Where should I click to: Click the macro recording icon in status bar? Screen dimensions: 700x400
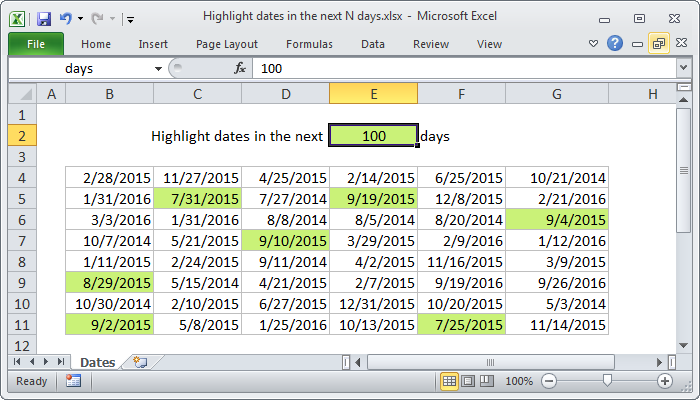tap(73, 381)
